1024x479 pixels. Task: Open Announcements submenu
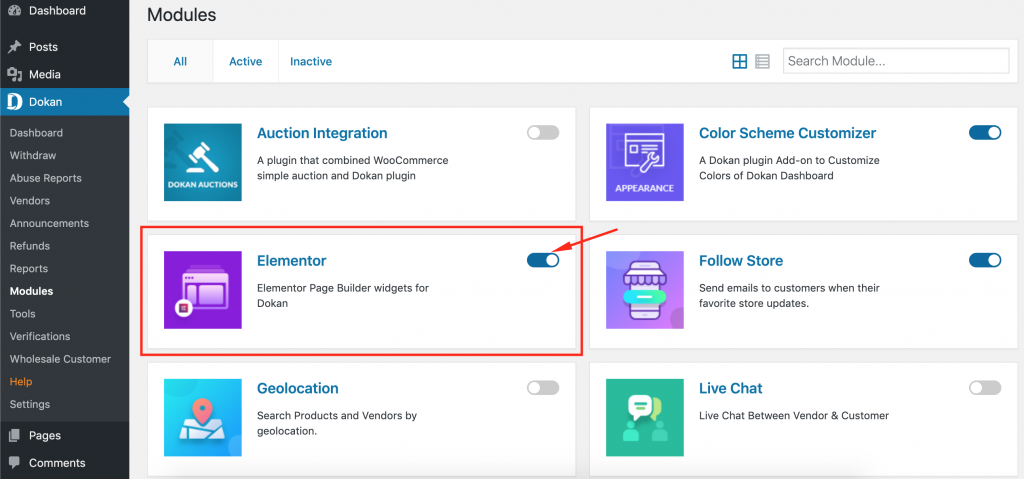(49, 223)
